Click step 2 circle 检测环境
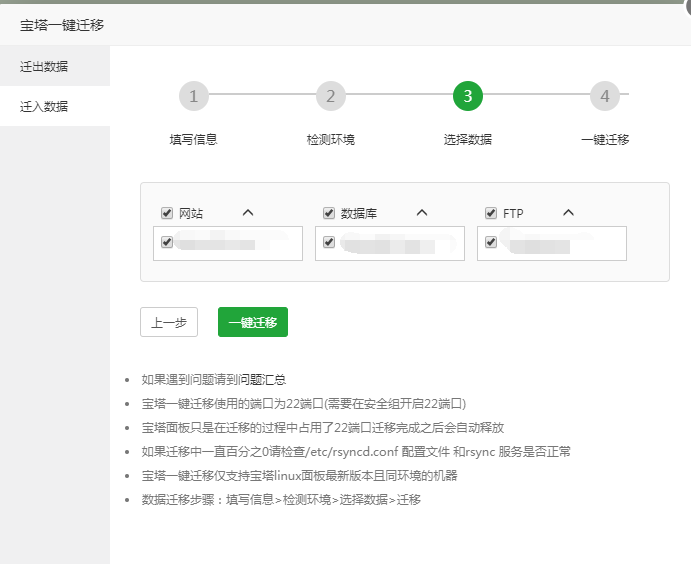Viewport: 691px width, 564px height. pyautogui.click(x=331, y=96)
